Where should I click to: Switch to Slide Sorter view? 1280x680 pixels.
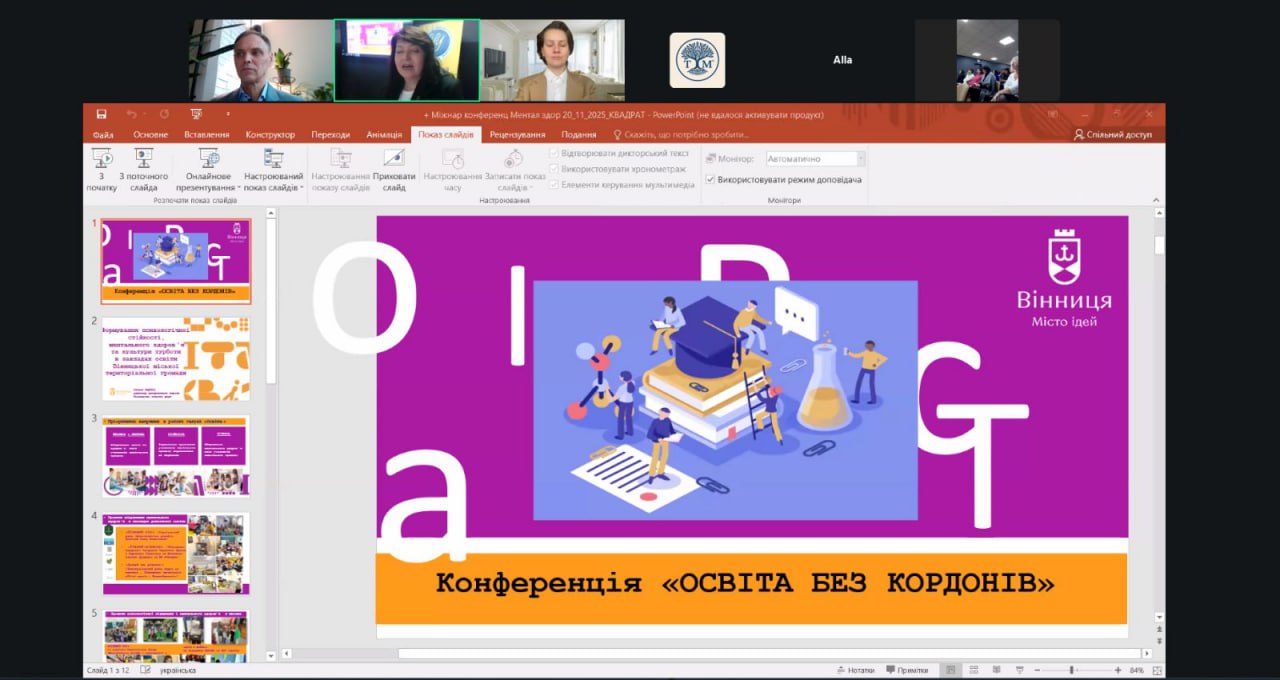(x=974, y=670)
